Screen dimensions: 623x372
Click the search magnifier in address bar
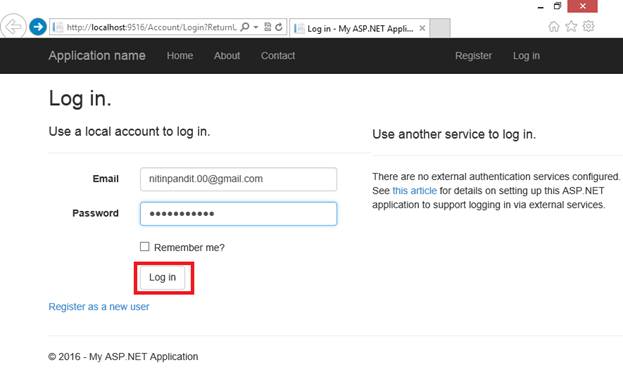point(245,27)
